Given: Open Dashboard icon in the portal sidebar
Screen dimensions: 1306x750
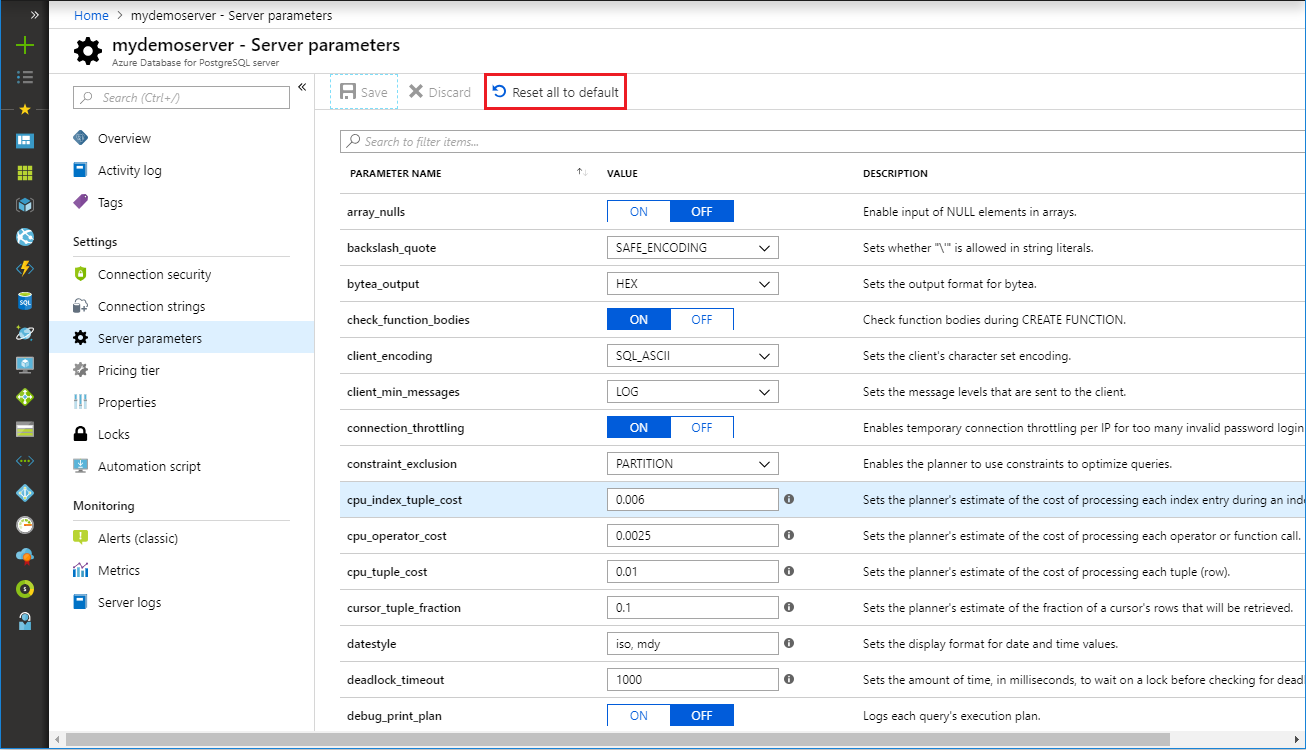Looking at the screenshot, I should 25,140.
